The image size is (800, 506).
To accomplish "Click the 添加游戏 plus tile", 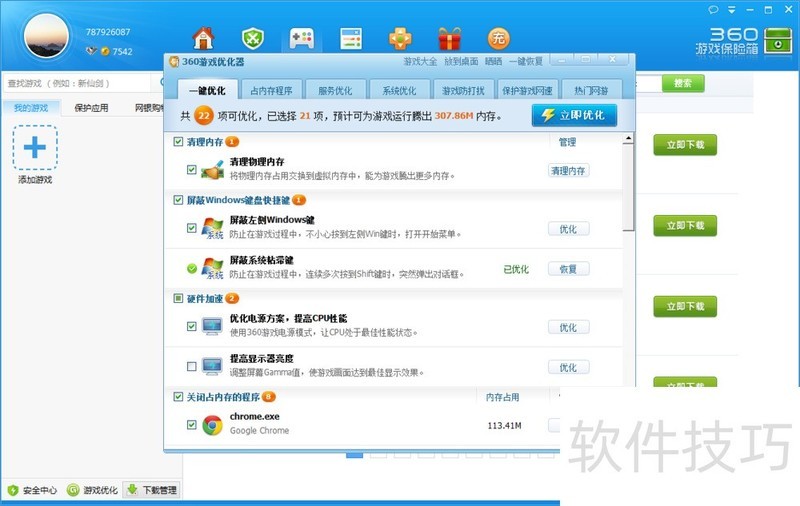I will pyautogui.click(x=35, y=148).
